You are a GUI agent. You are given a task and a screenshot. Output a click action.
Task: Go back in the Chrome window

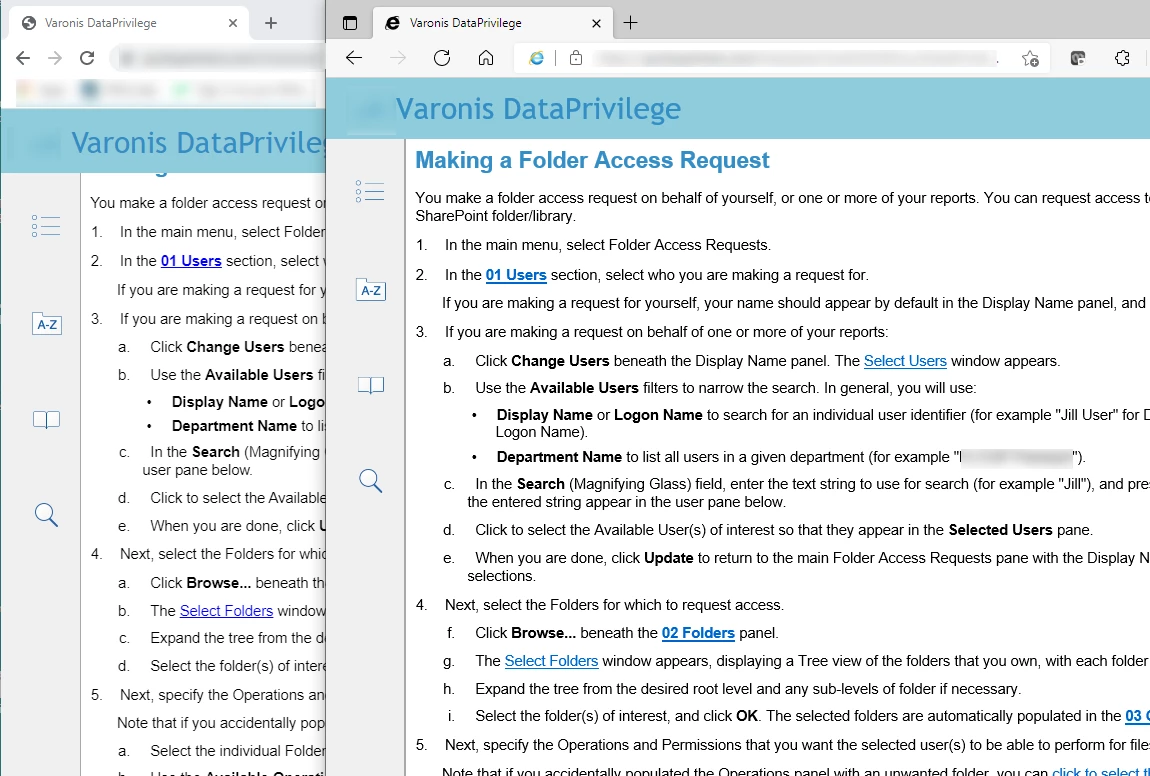(23, 58)
